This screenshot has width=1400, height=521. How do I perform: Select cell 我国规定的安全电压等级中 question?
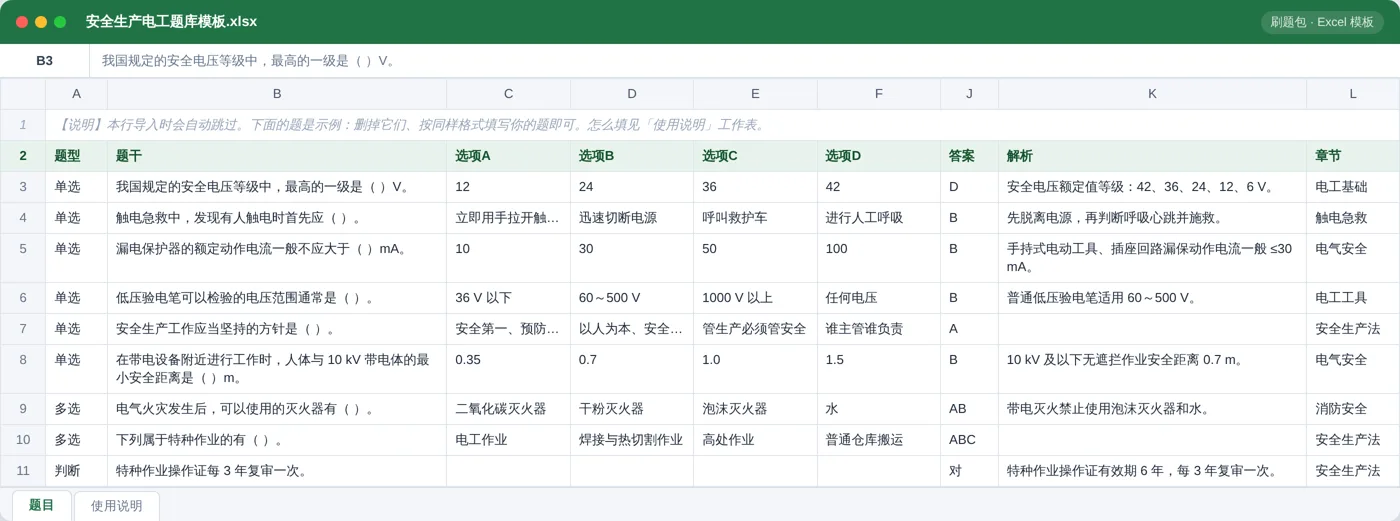(277, 187)
